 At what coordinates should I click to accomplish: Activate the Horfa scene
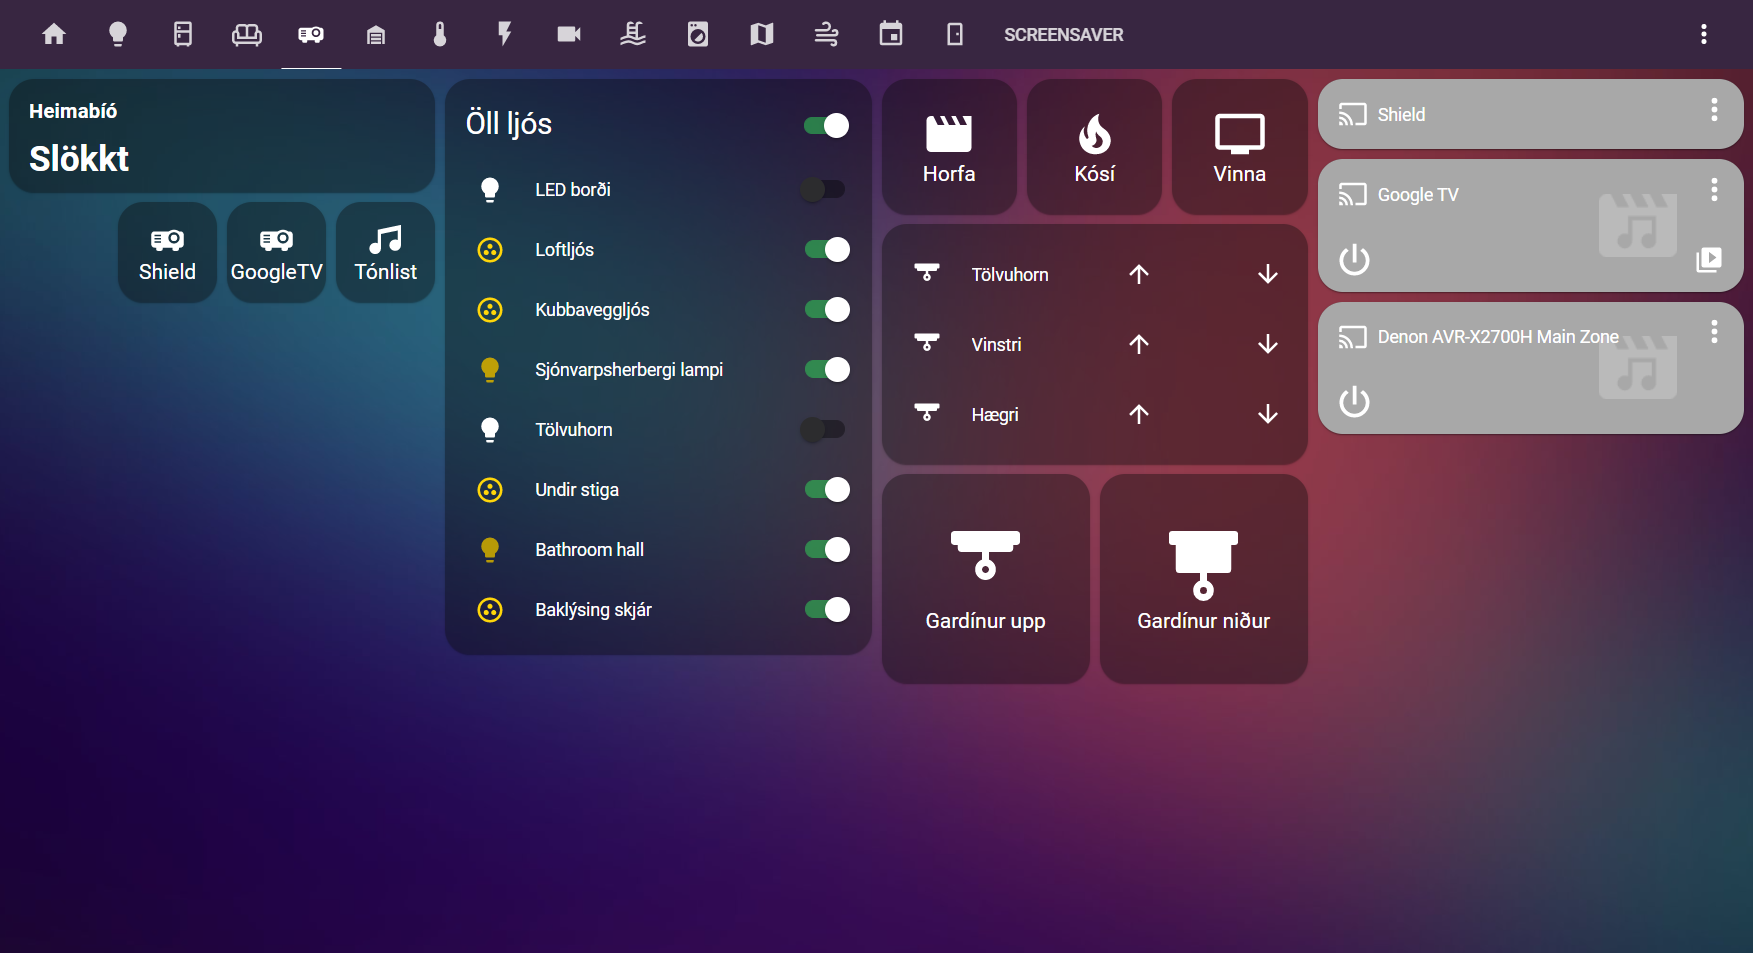pyautogui.click(x=949, y=148)
